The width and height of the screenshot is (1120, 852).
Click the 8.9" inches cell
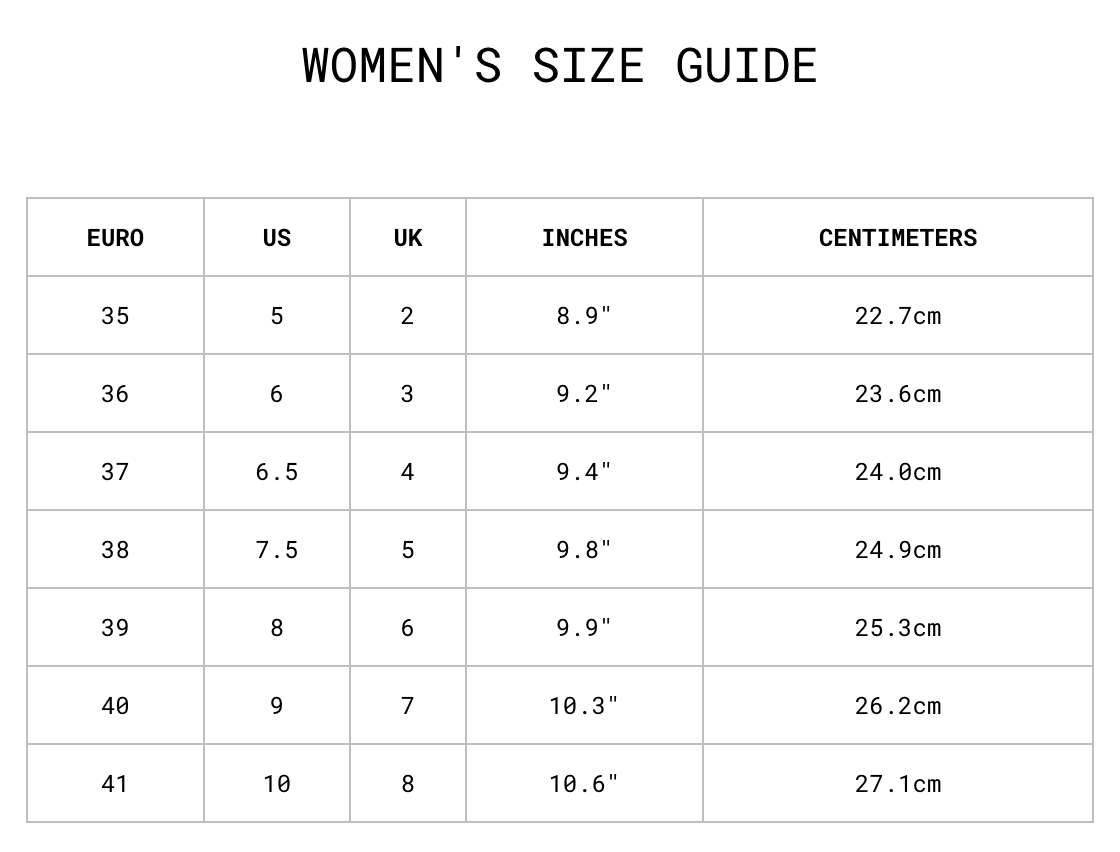584,316
